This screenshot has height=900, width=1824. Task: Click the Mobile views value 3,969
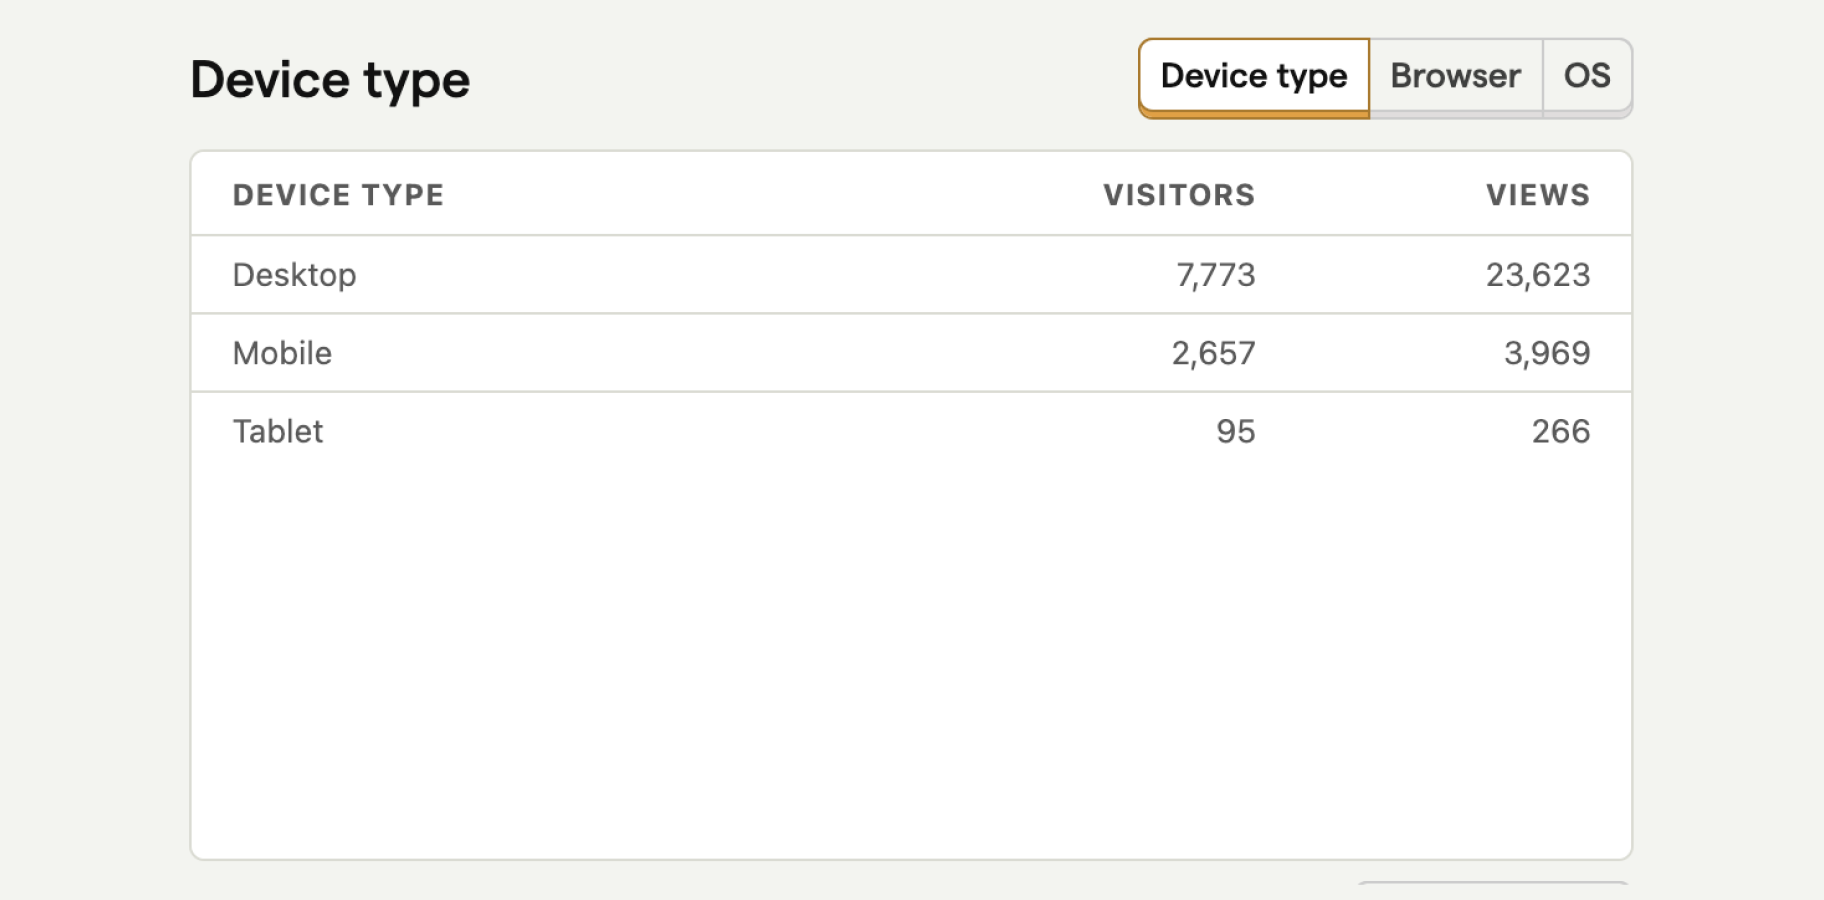[1547, 353]
